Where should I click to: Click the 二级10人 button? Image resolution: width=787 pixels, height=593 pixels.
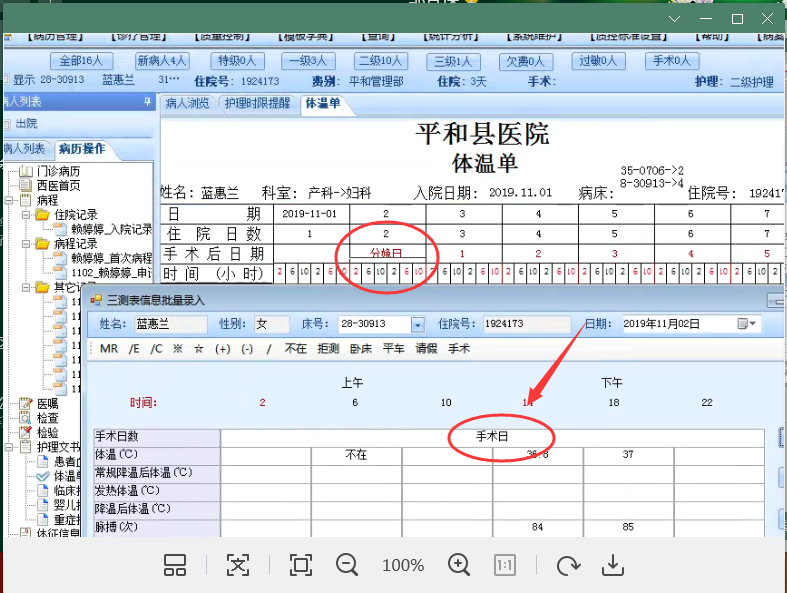[381, 61]
